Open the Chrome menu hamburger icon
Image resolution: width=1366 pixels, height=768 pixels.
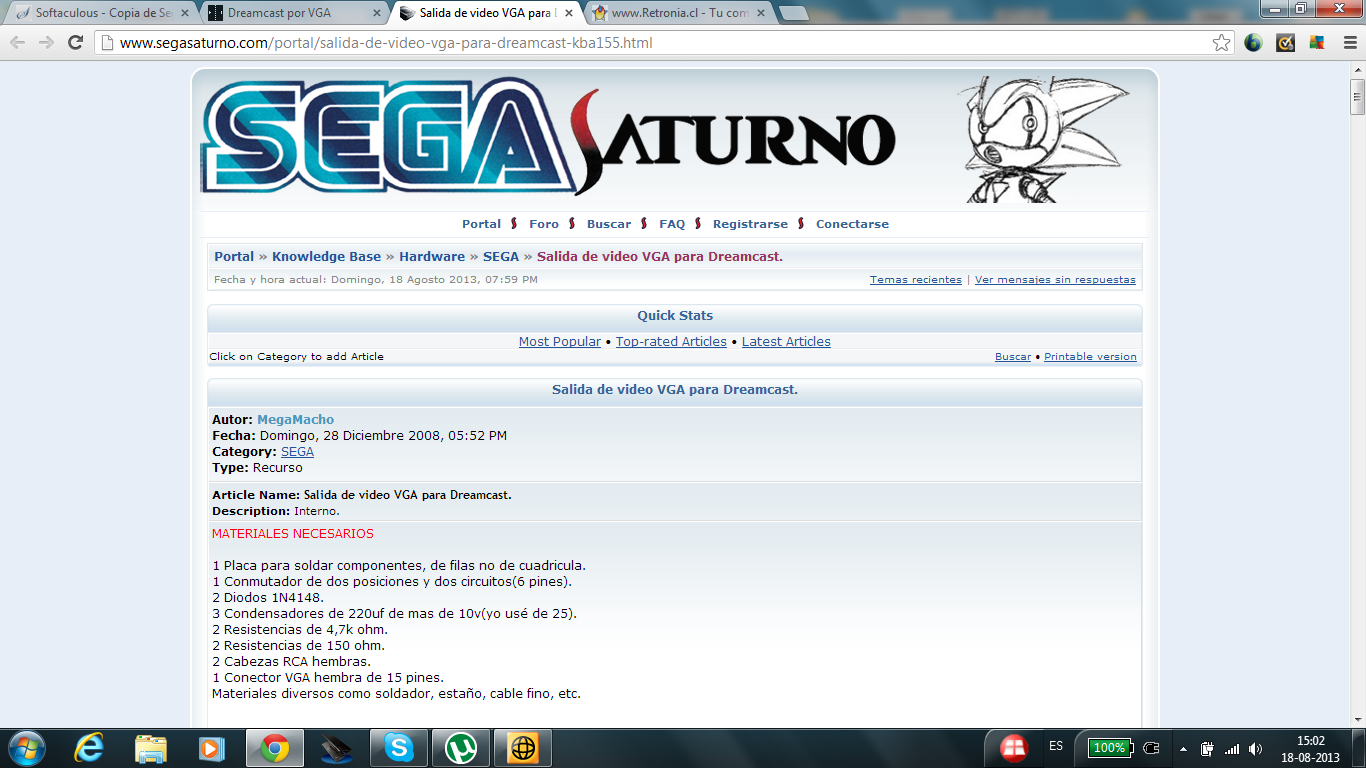(x=1346, y=43)
